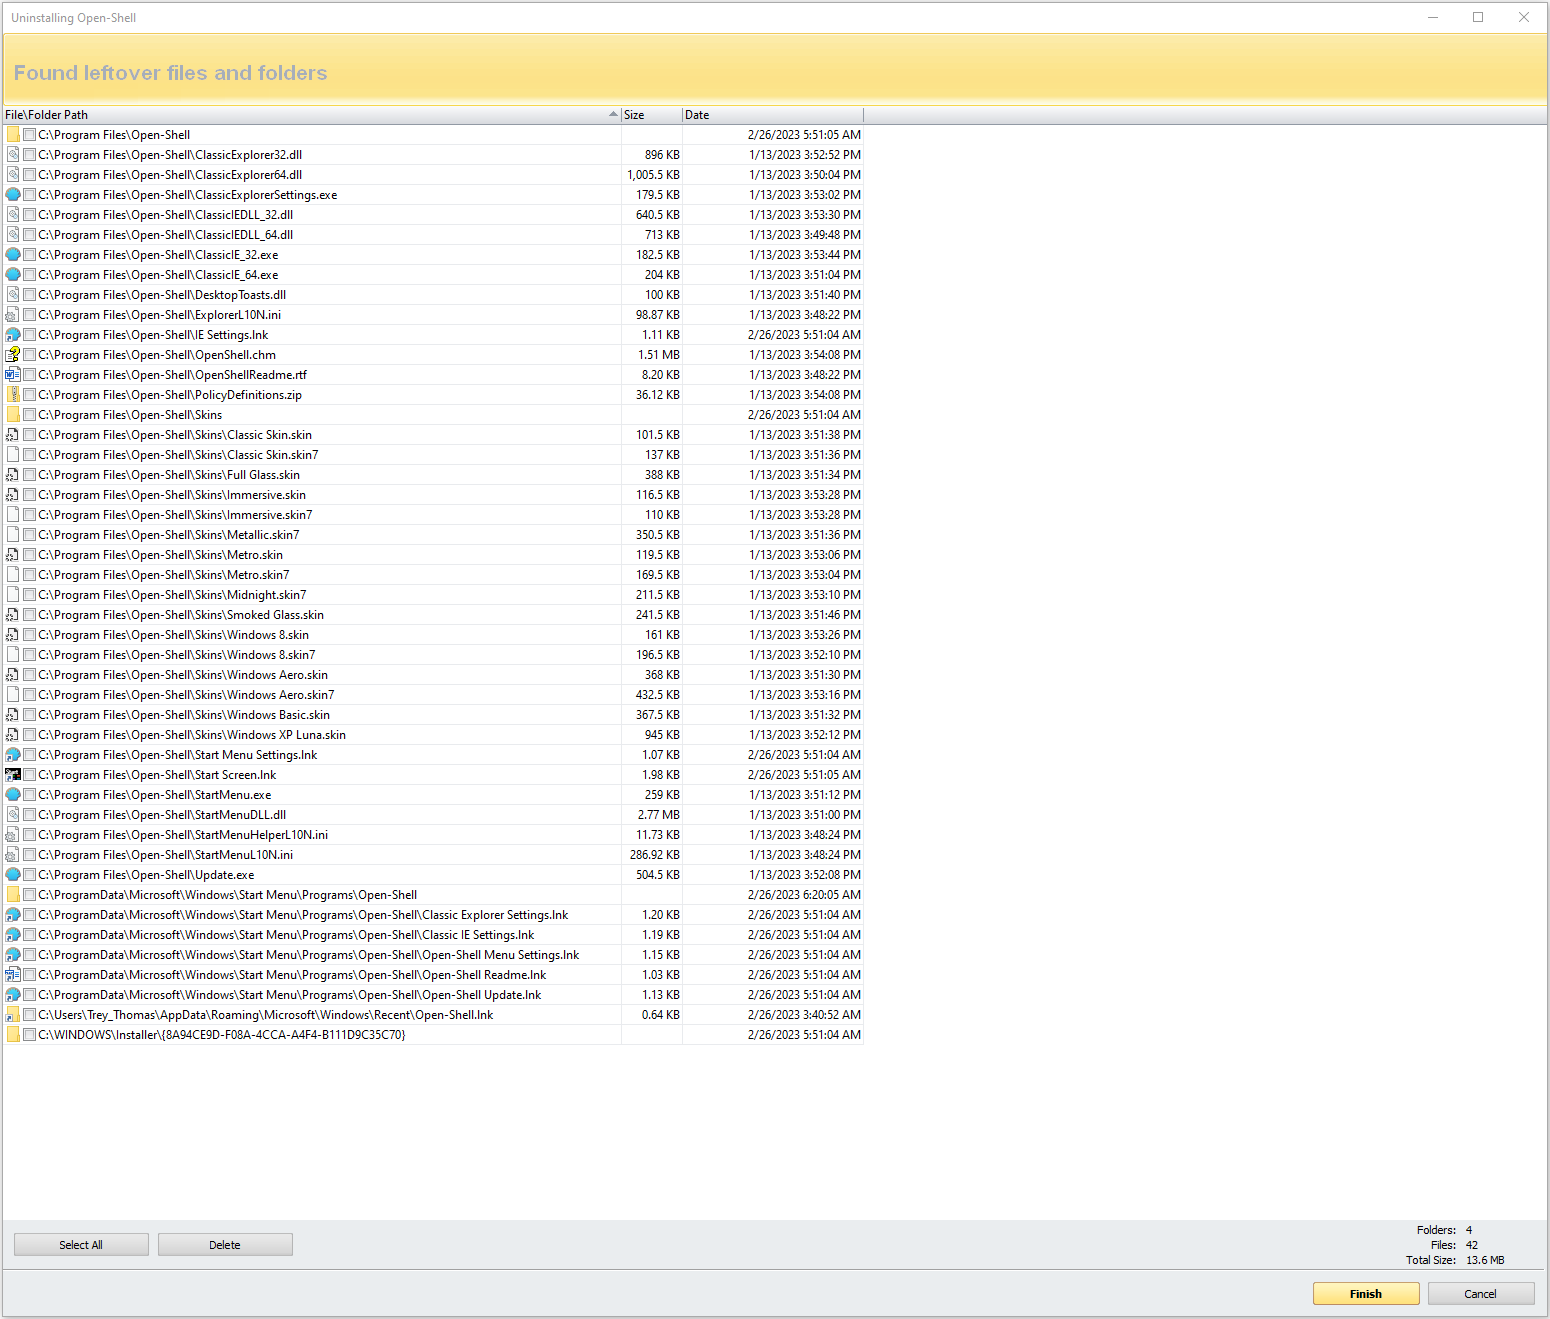Check the box for C:\Program Files\Open-Shell folder
This screenshot has height=1319, width=1550.
click(x=30, y=135)
